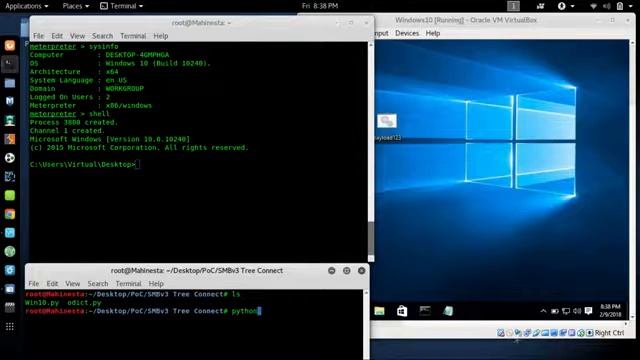Show all applications grid in the dock
640x360 pixels.
tap(10, 327)
